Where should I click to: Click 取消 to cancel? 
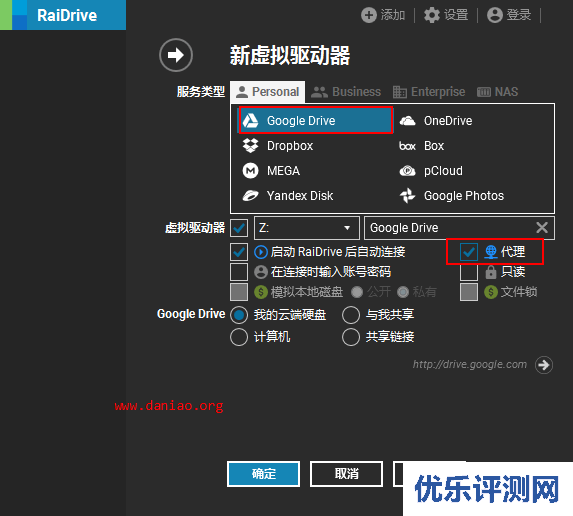tap(346, 474)
